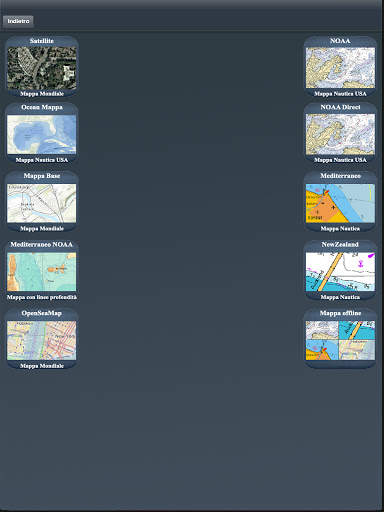Click 'Mappa Mondiale' caption under Mappa Base
Image resolution: width=384 pixels, height=512 pixels.
pyautogui.click(x=42, y=228)
